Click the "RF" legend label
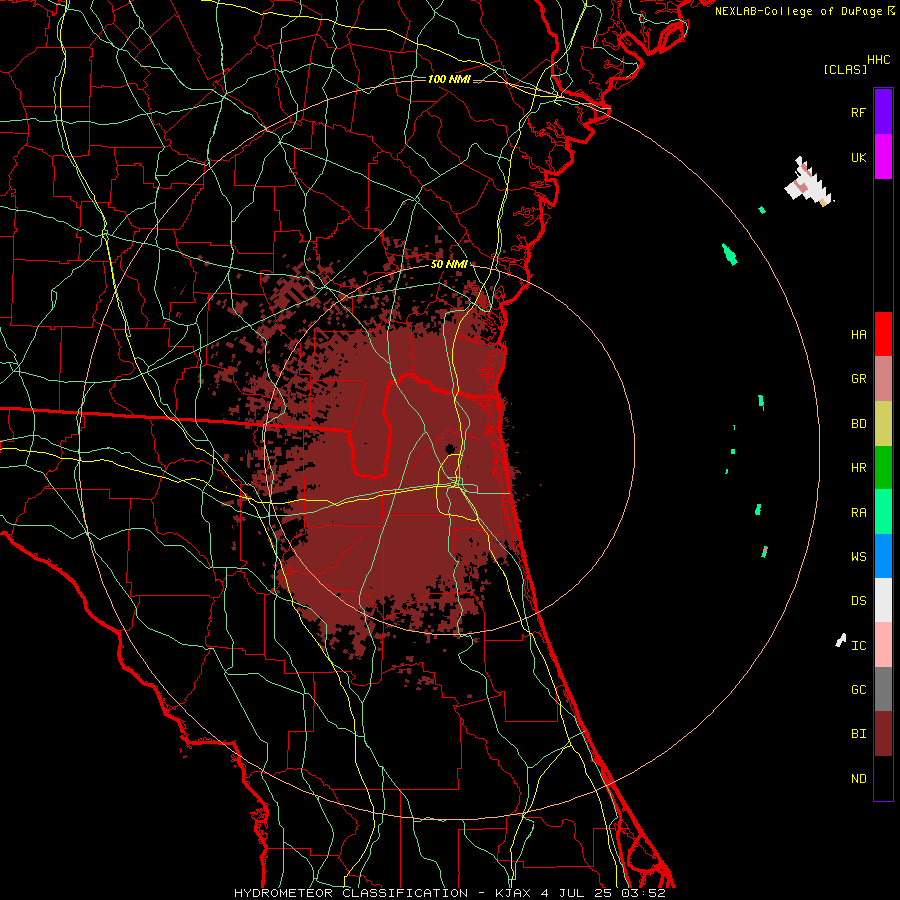This screenshot has height=900, width=900. 858,112
